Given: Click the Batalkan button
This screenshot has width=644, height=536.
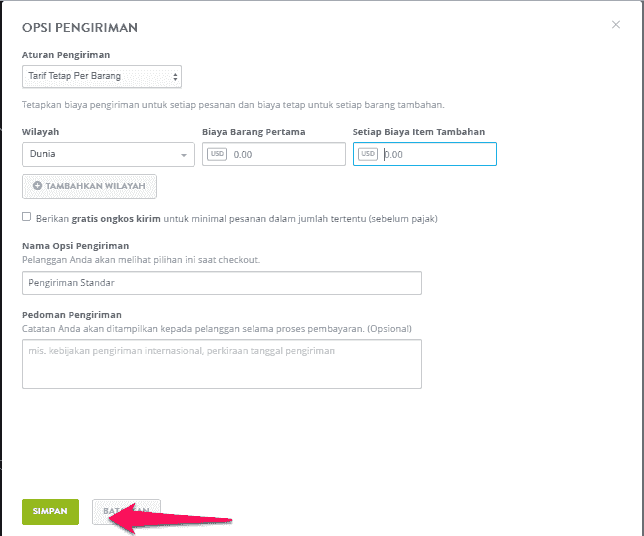Looking at the screenshot, I should 126,512.
